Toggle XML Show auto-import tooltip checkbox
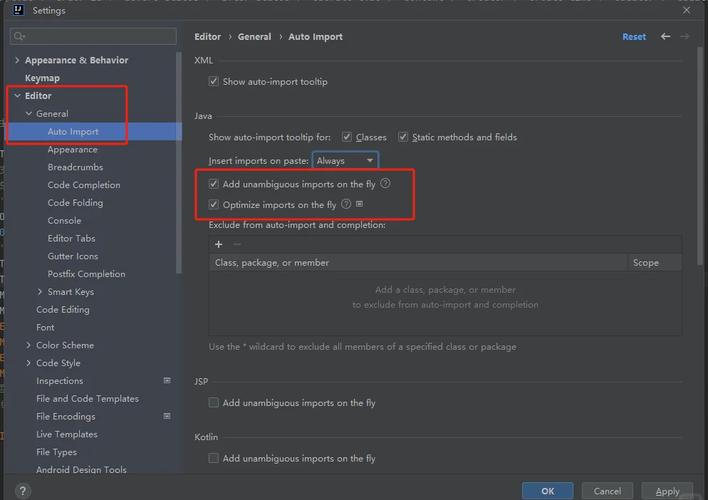 [214, 81]
